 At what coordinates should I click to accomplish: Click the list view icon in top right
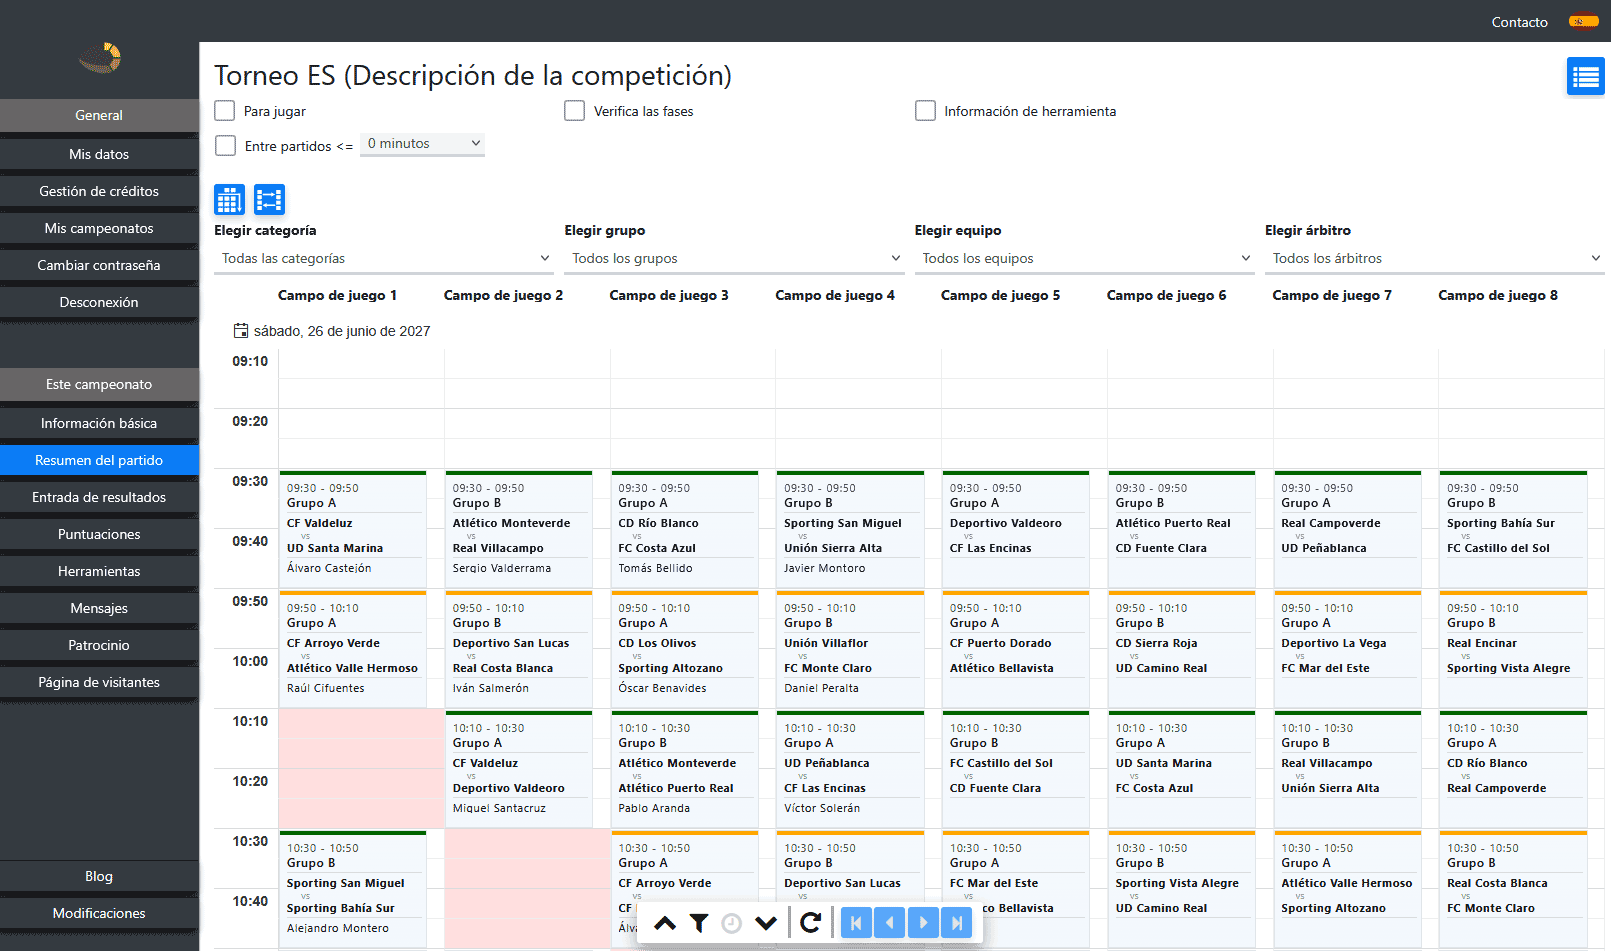(1585, 77)
